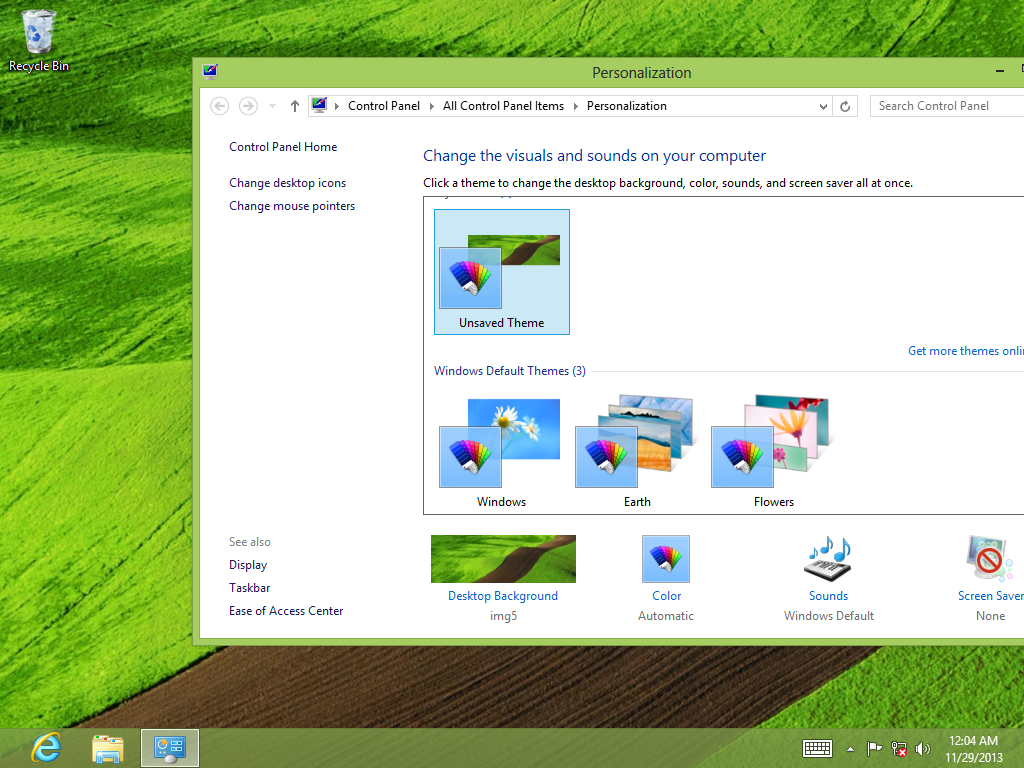Image resolution: width=1024 pixels, height=768 pixels.
Task: Open the volume speaker tray icon
Action: 922,748
